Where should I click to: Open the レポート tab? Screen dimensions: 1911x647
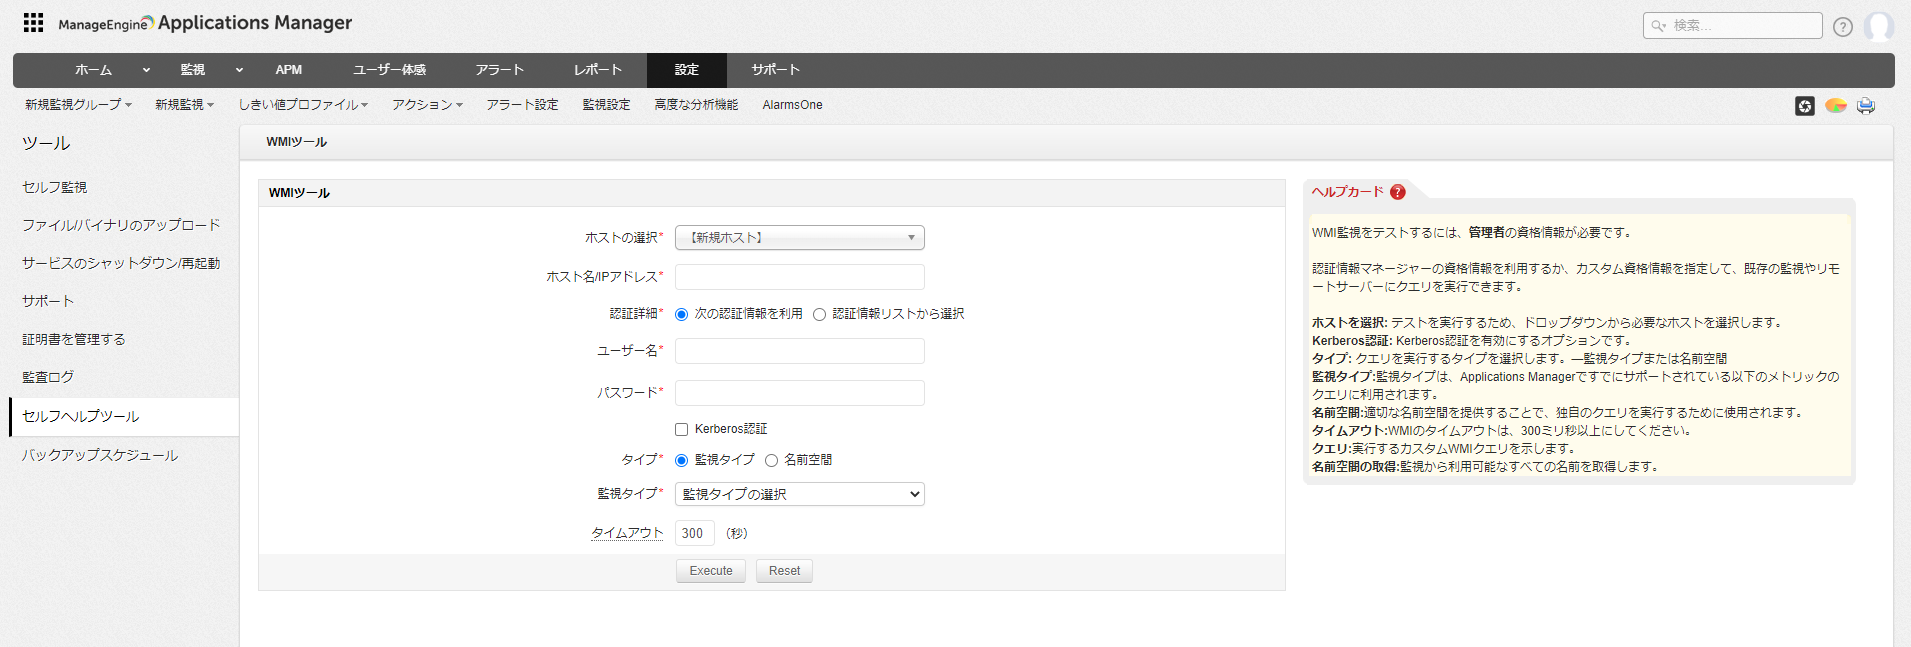[x=597, y=70]
